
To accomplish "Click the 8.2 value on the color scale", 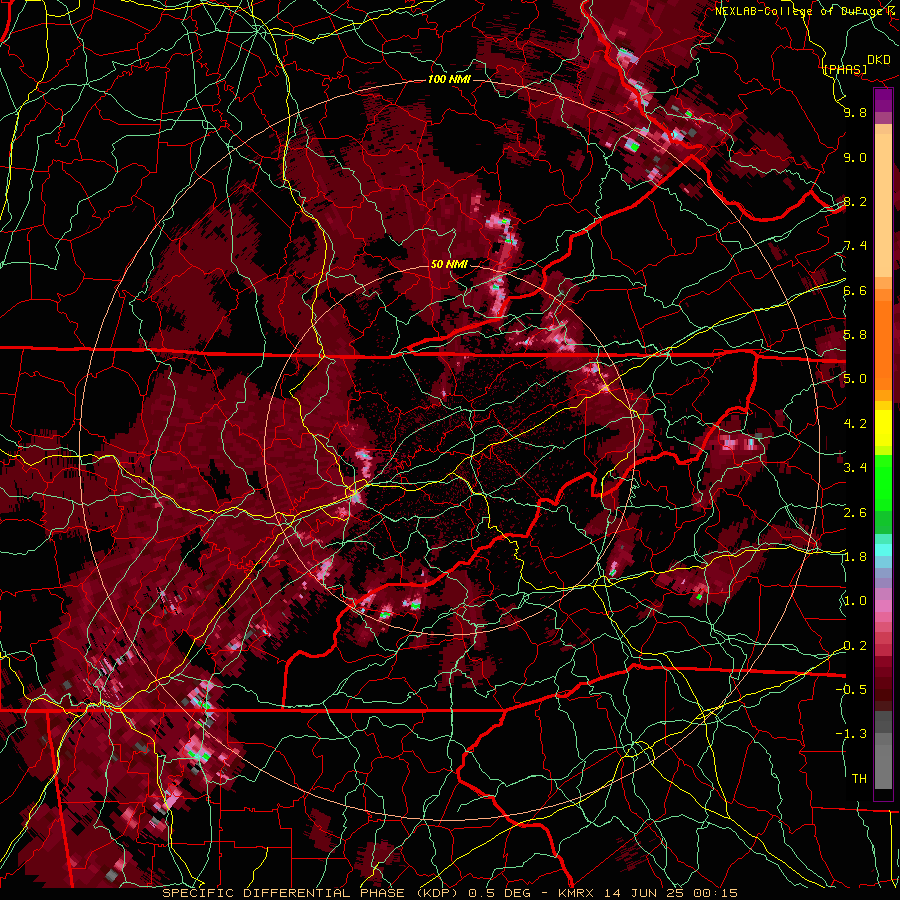I will pos(855,201).
